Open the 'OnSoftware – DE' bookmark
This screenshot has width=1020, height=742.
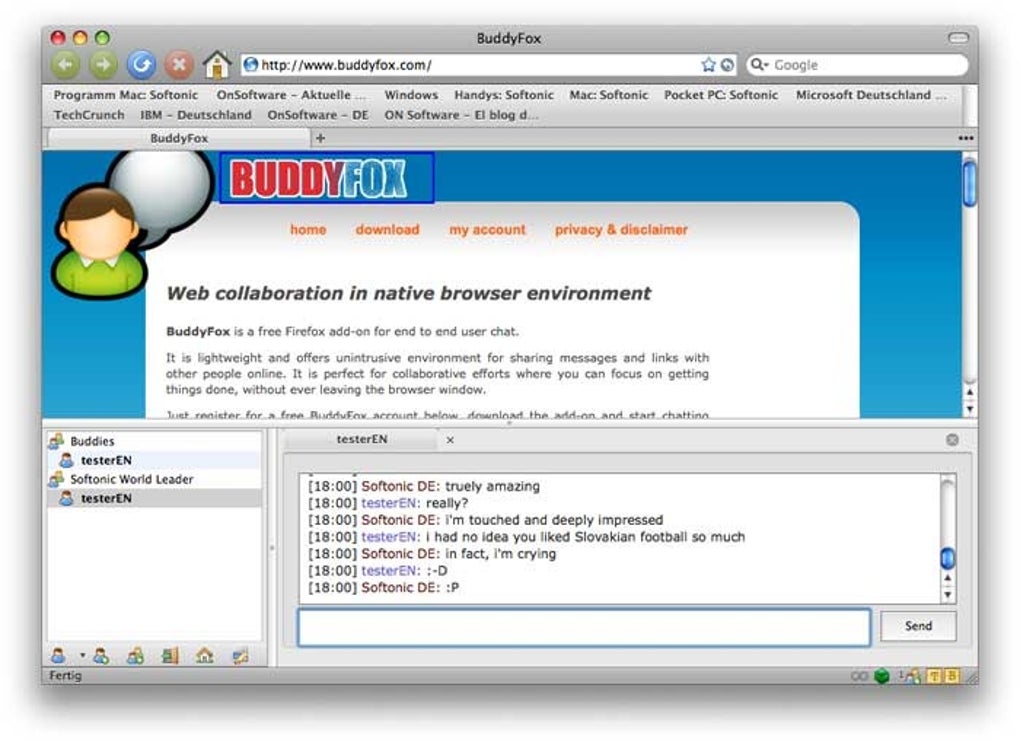coord(318,115)
